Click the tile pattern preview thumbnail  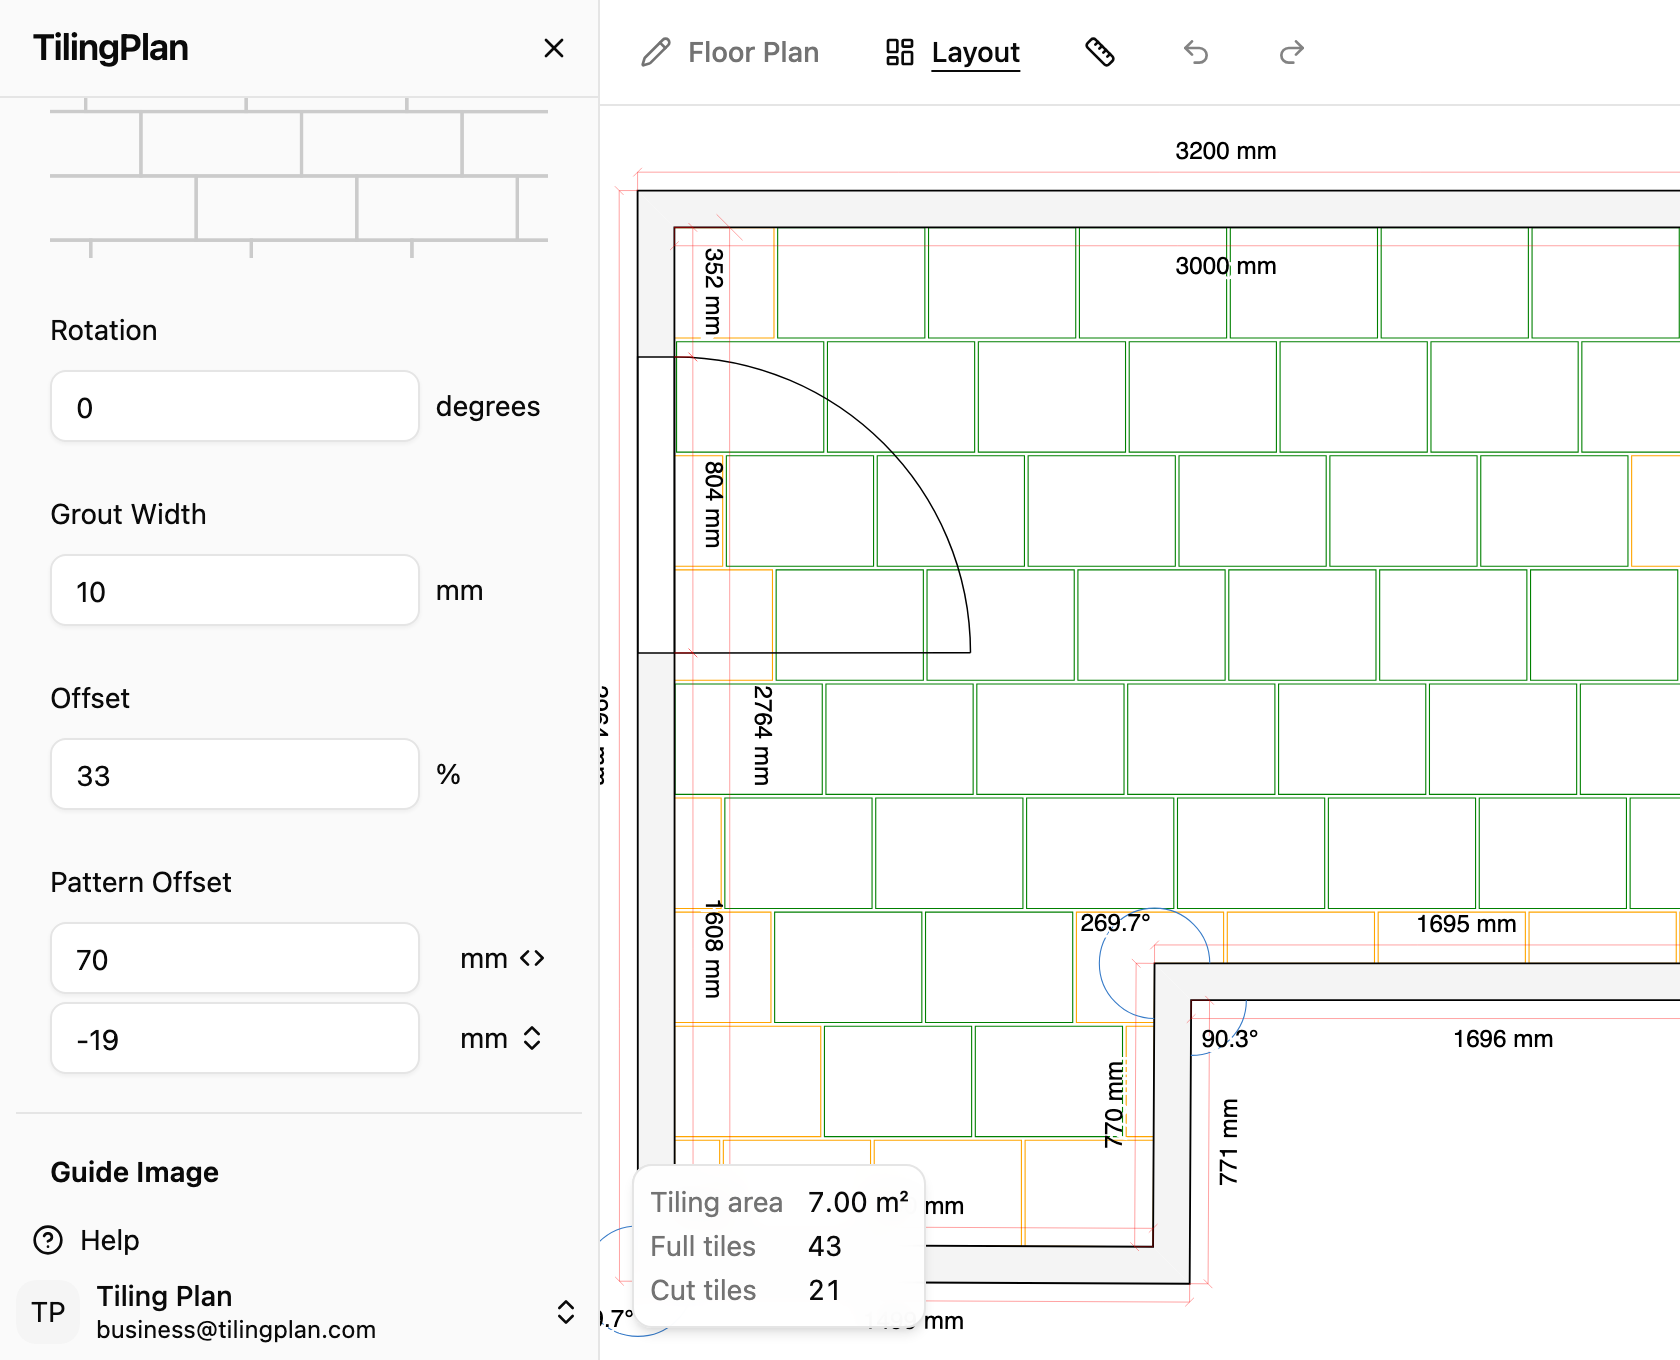299,178
